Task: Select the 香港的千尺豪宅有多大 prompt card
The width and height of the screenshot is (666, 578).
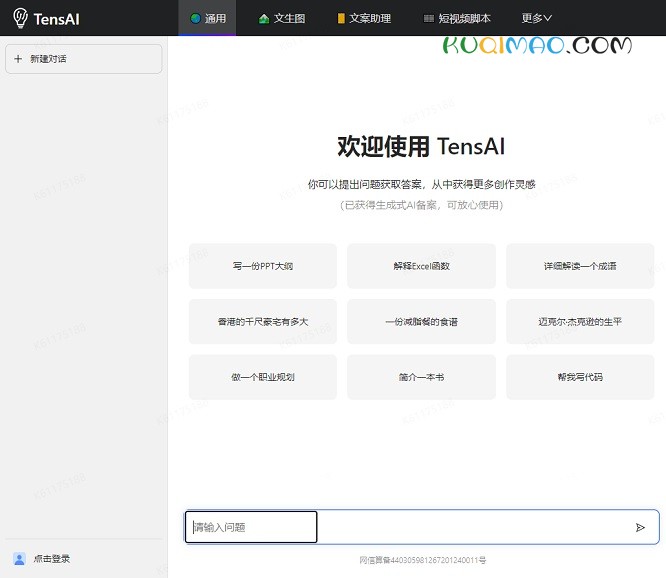Action: 263,321
